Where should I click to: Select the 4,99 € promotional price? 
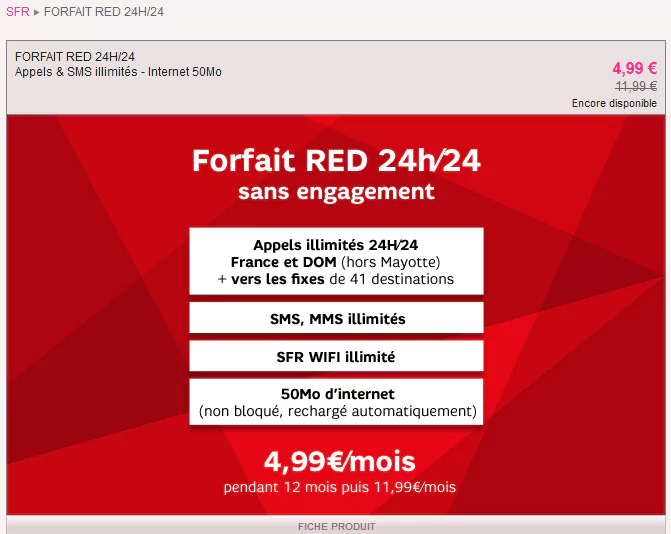point(635,68)
